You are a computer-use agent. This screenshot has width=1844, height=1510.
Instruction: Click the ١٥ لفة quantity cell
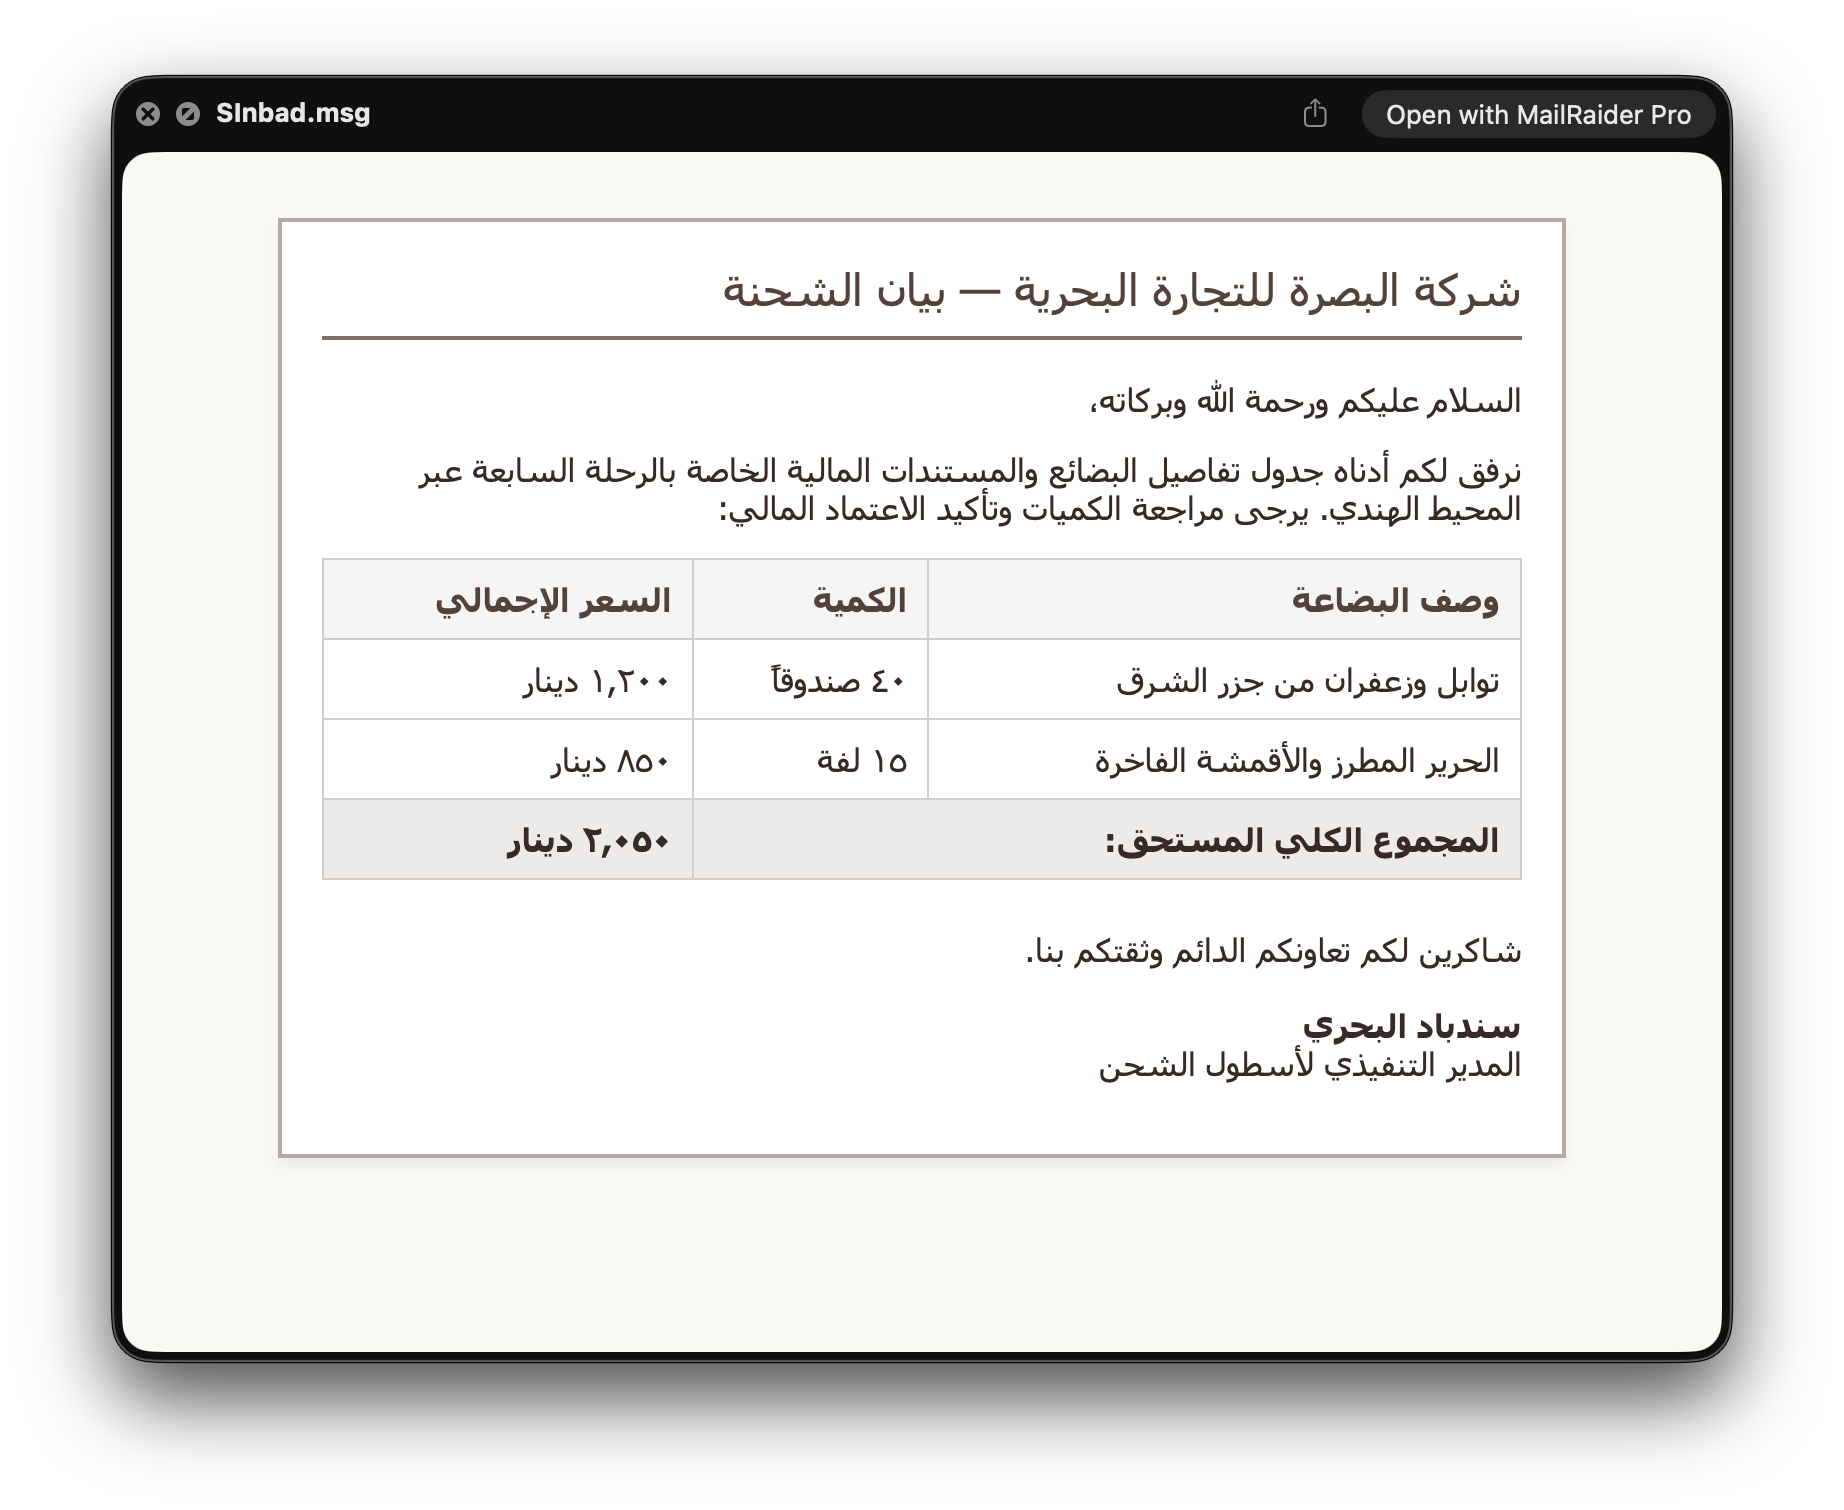click(x=862, y=761)
